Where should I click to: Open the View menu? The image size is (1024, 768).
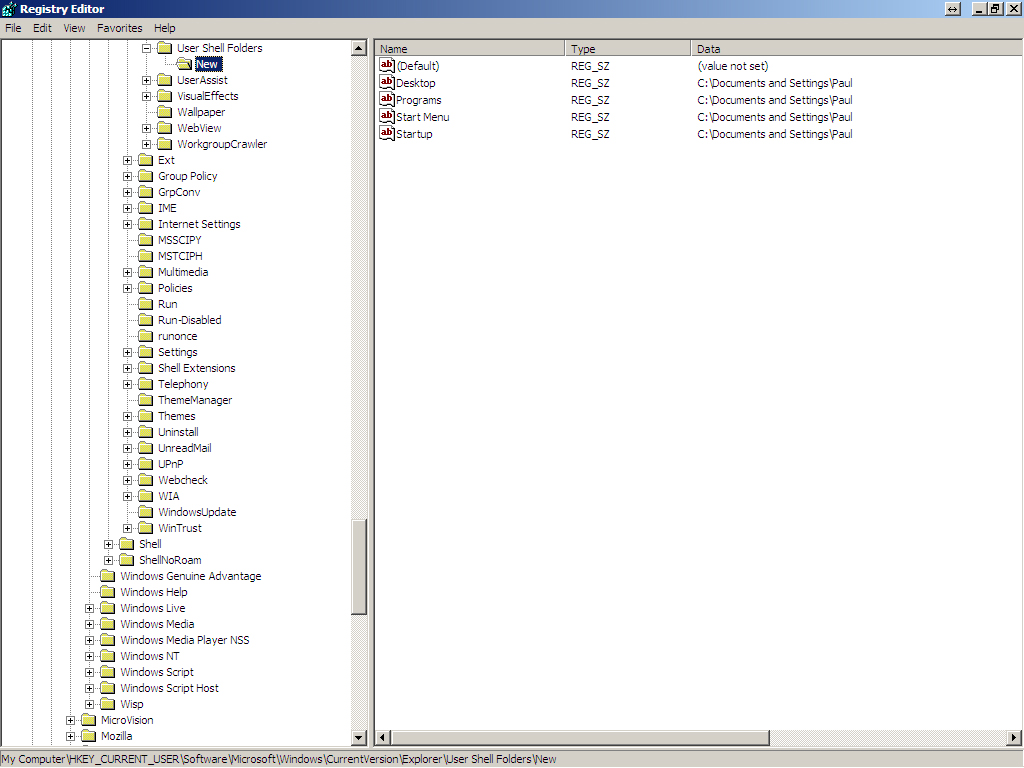(74, 28)
